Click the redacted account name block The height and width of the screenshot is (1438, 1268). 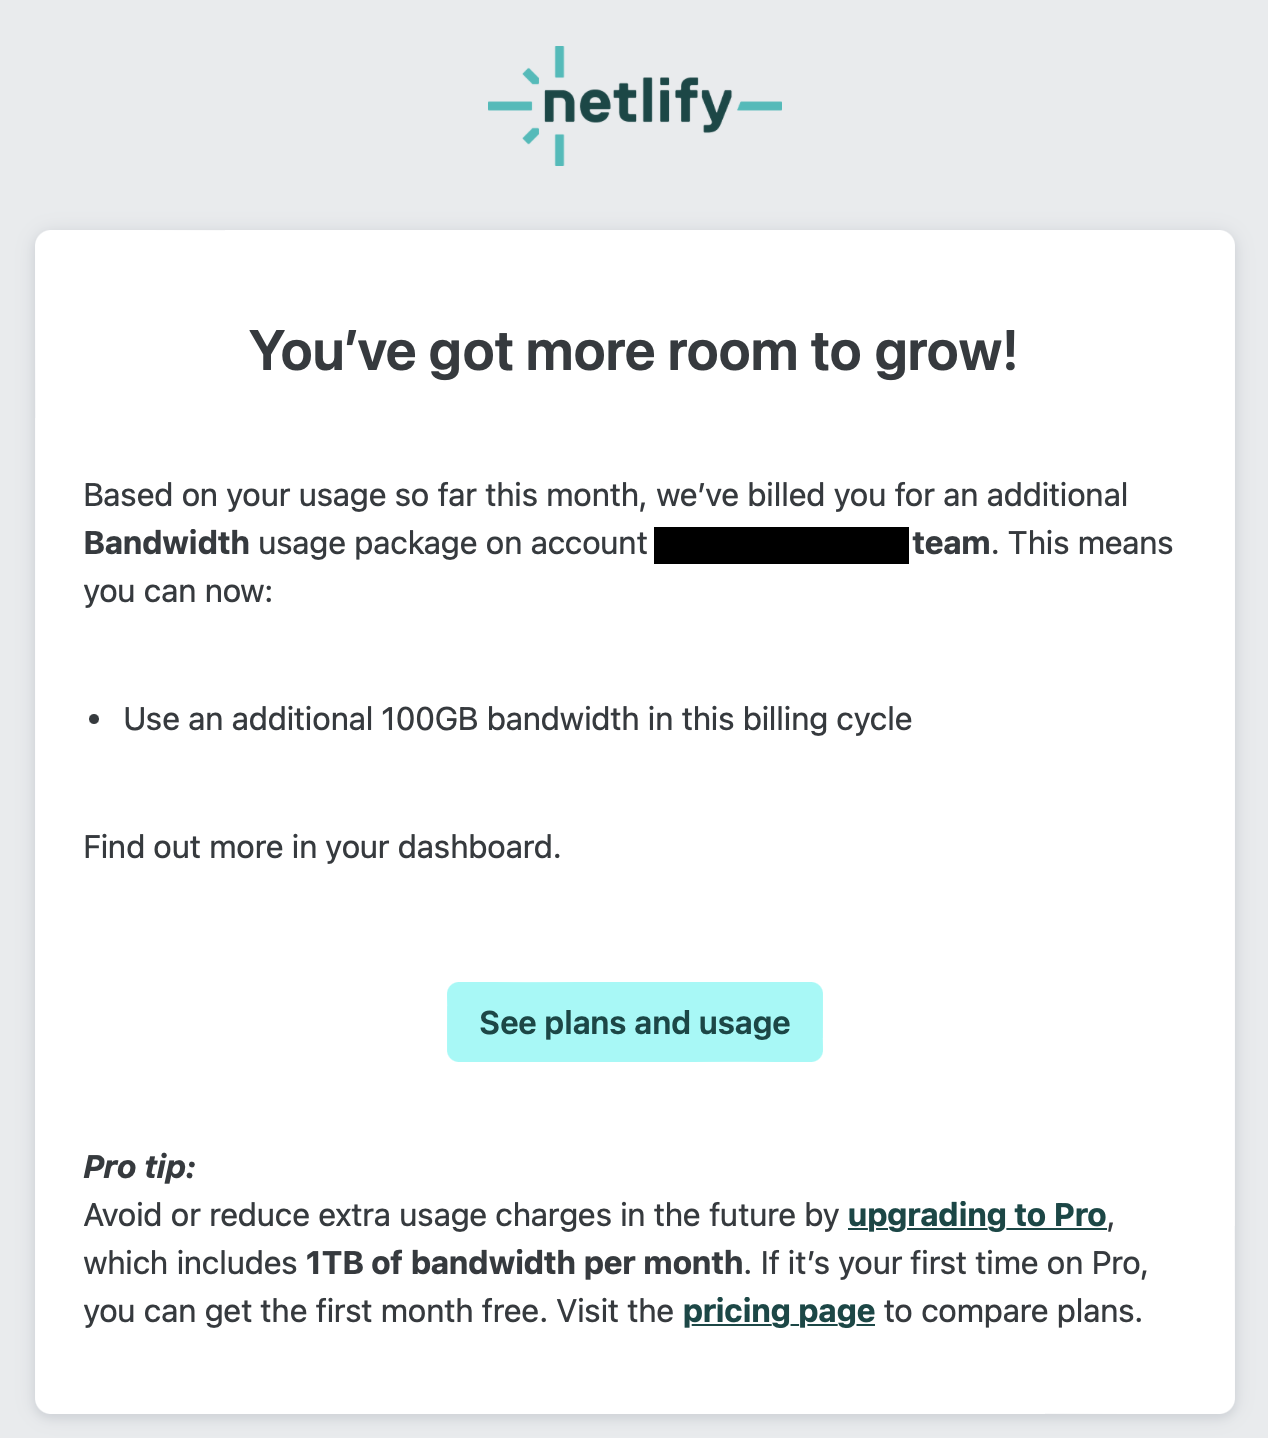(782, 545)
